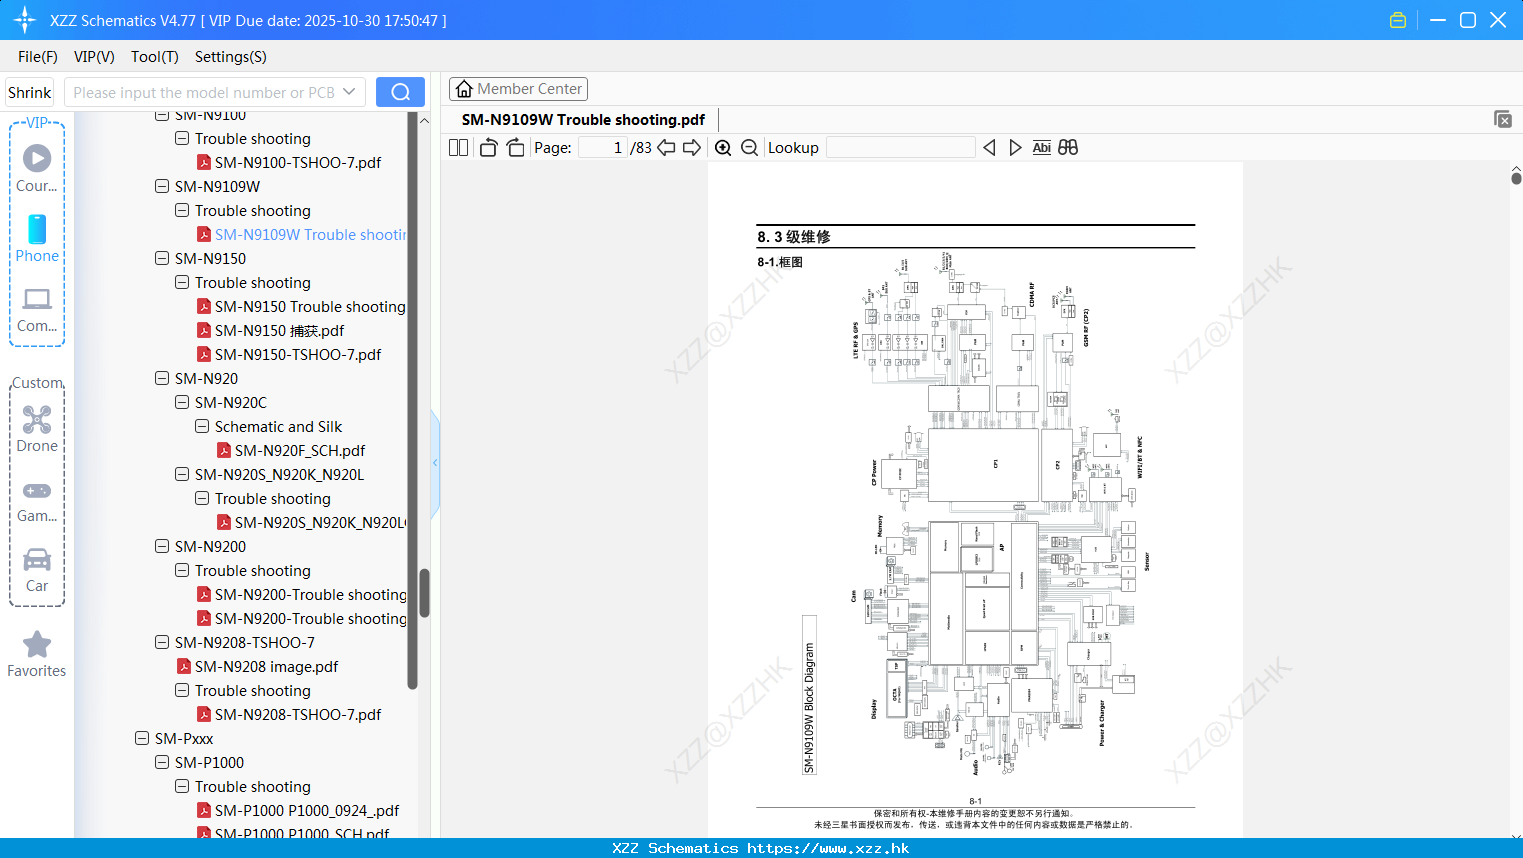This screenshot has width=1523, height=858.
Task: Open SM-N9150 捕获.pdf file
Action: tap(279, 330)
